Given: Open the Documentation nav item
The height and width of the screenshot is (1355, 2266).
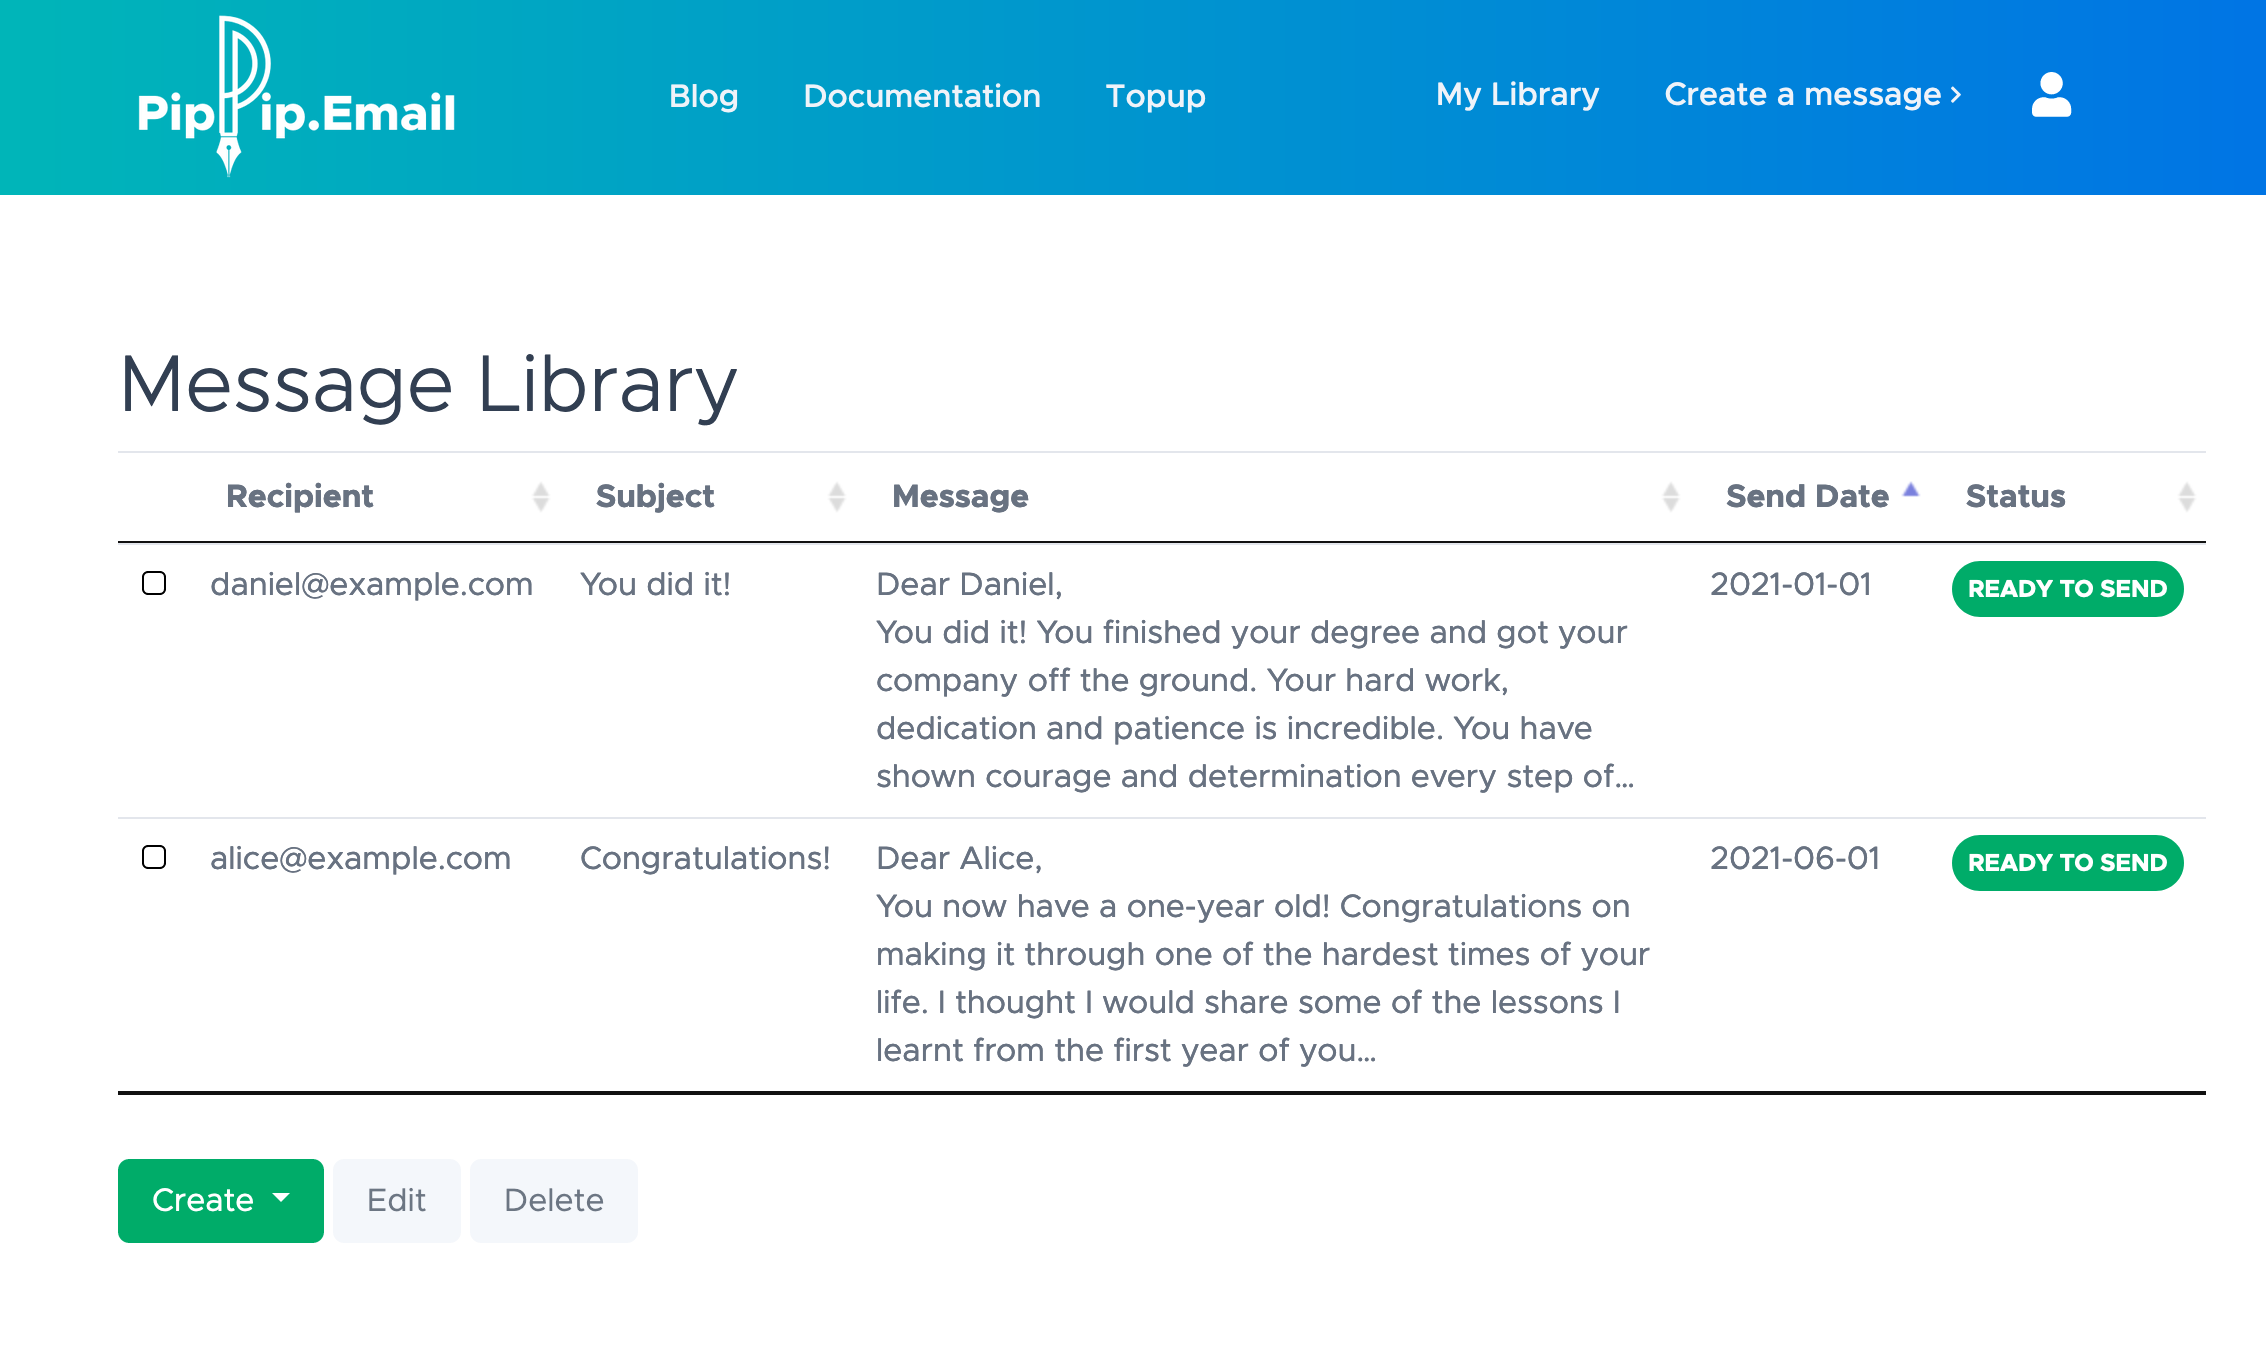Looking at the screenshot, I should pos(921,96).
